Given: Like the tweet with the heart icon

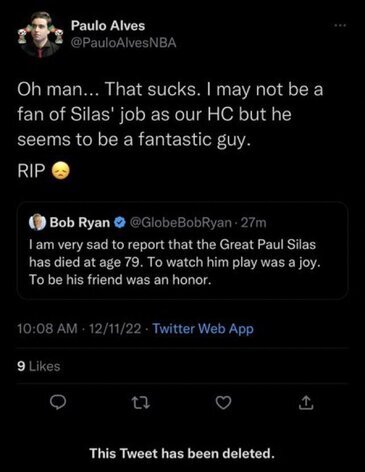Looking at the screenshot, I should click(223, 403).
